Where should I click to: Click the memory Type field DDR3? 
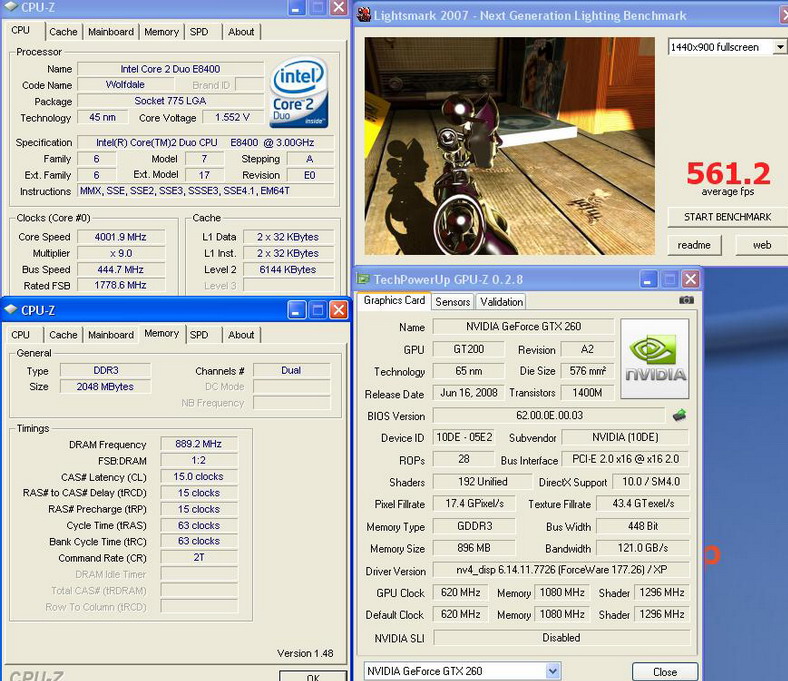(x=106, y=370)
